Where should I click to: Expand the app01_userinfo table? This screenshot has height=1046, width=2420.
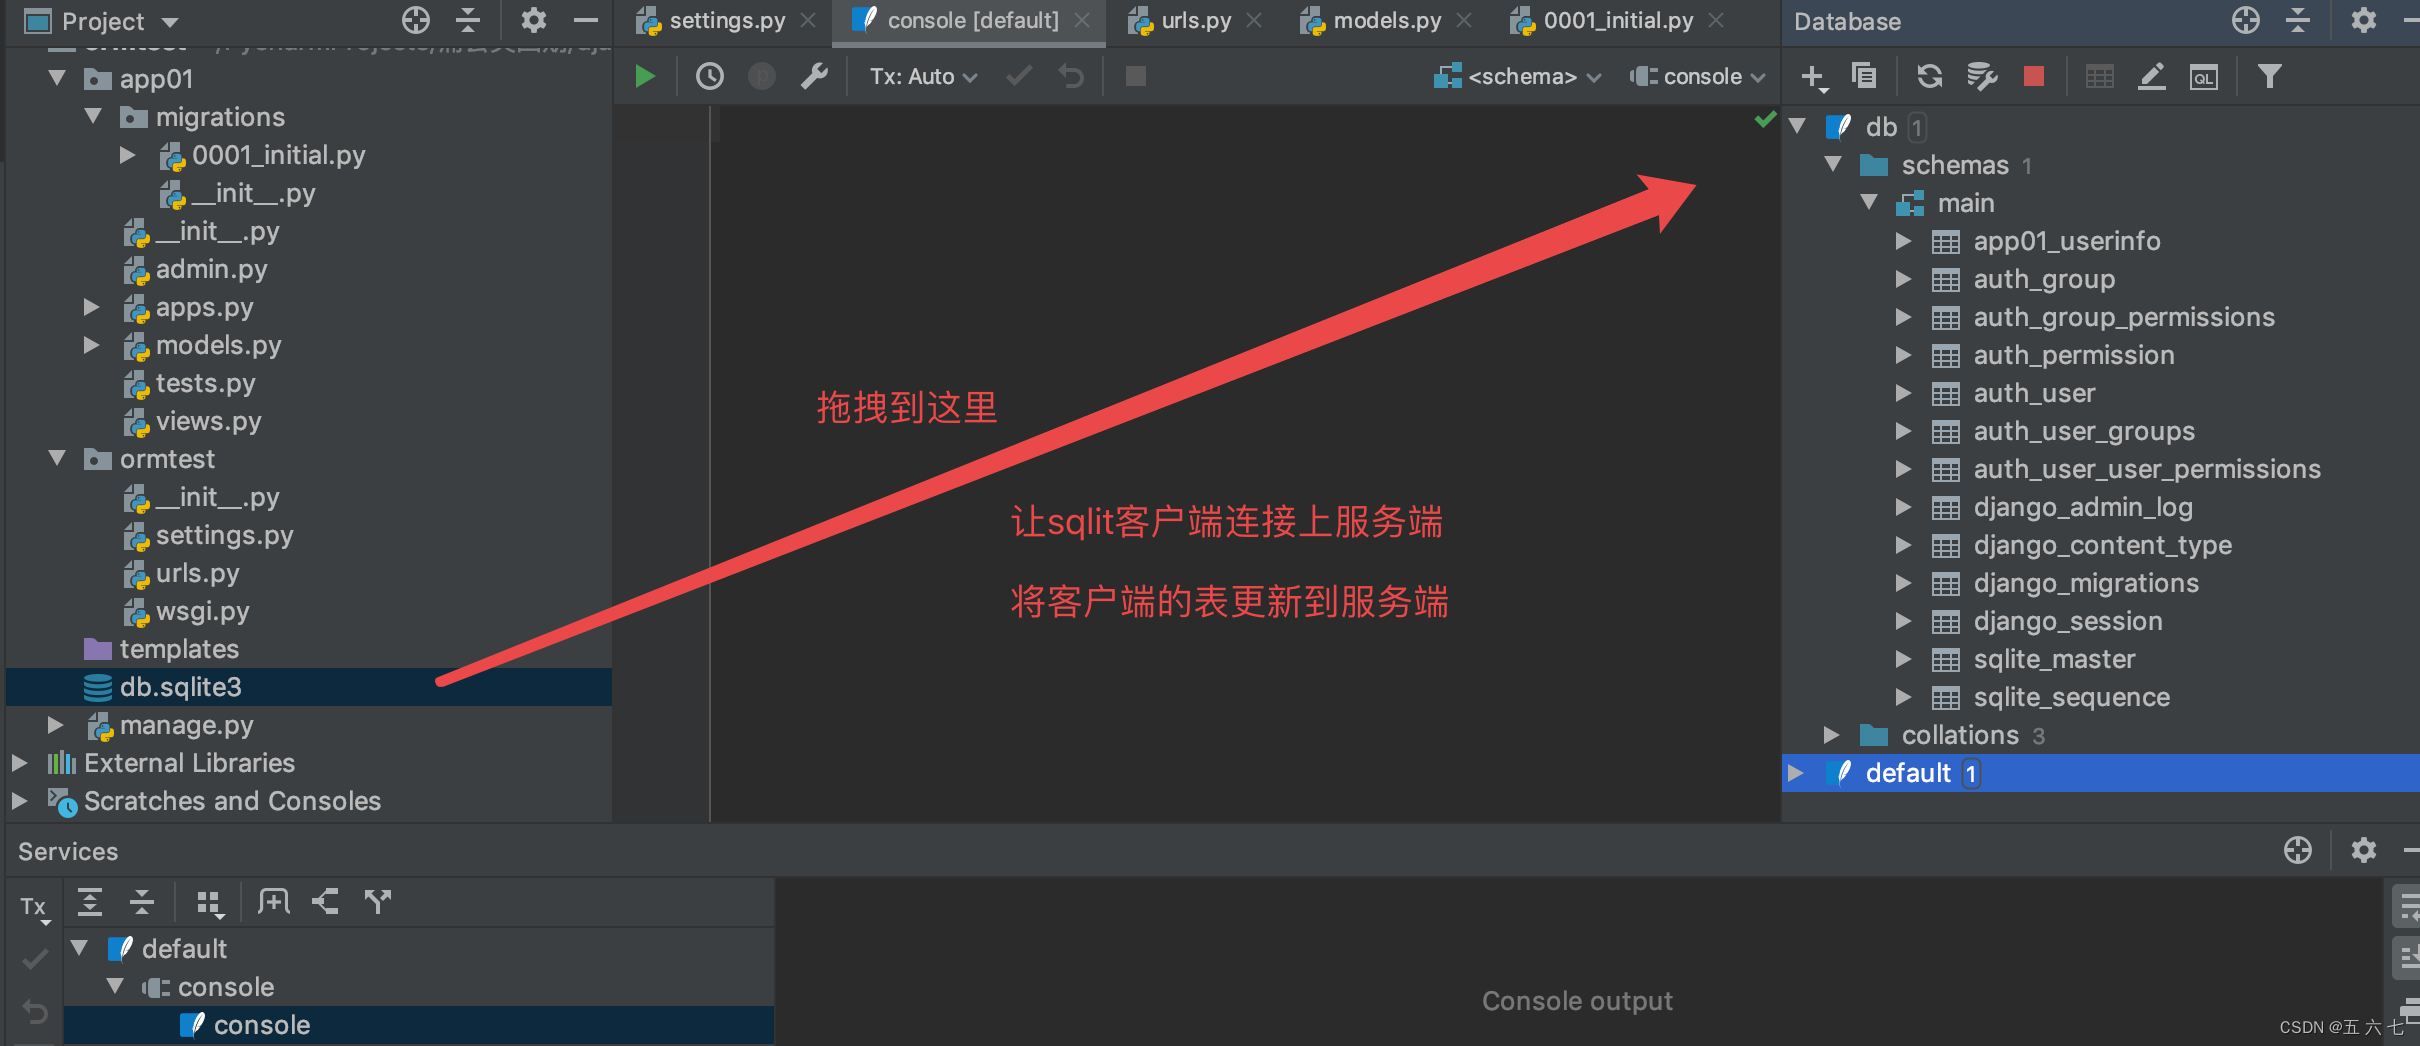pyautogui.click(x=1903, y=240)
